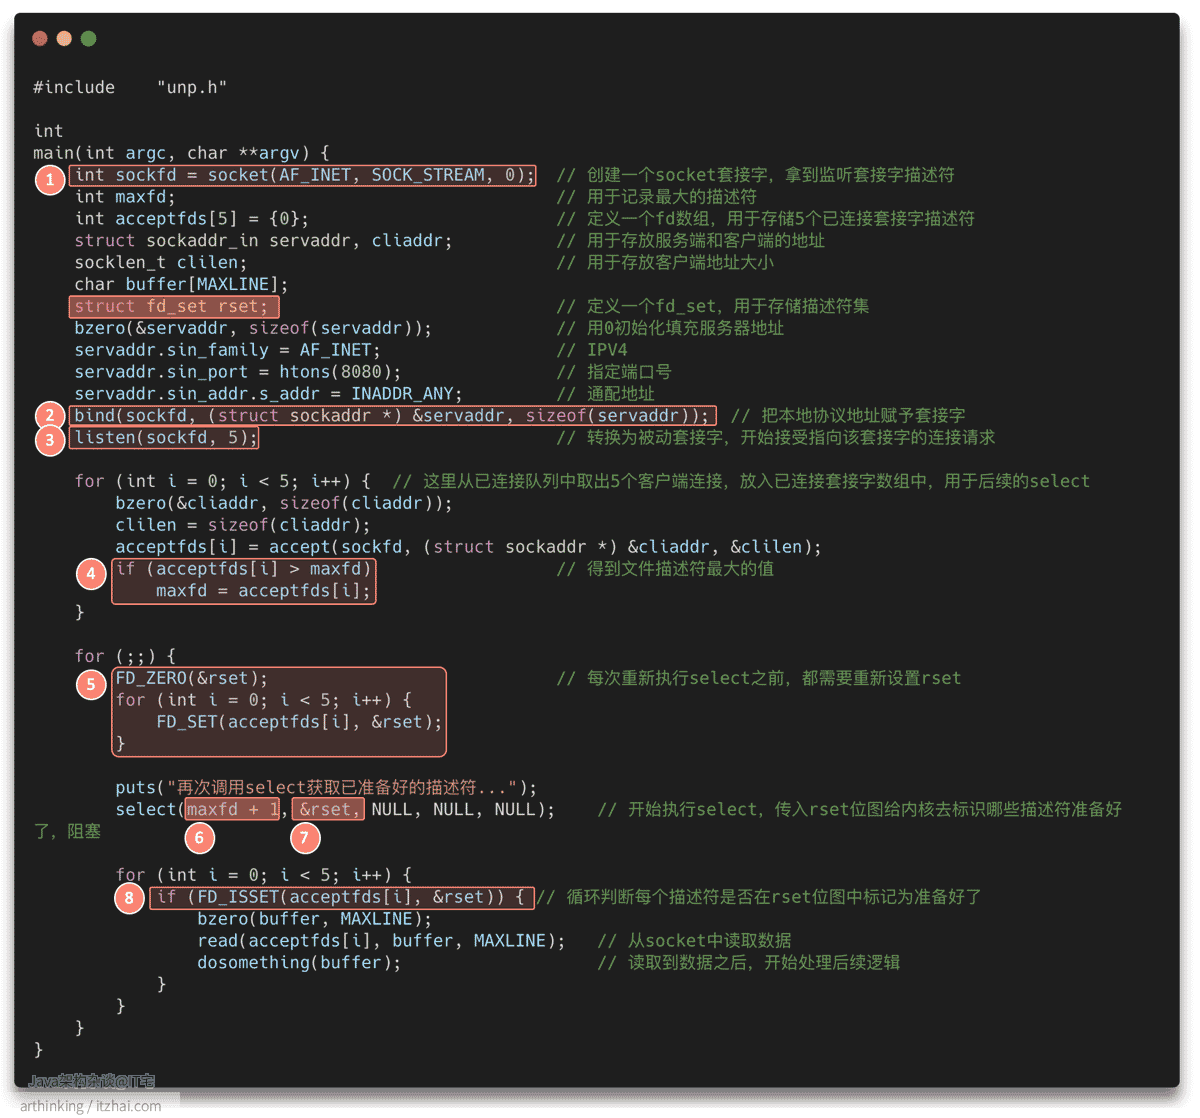
Task: Click the comment about storing 5 connected descriptors
Action: 765,219
